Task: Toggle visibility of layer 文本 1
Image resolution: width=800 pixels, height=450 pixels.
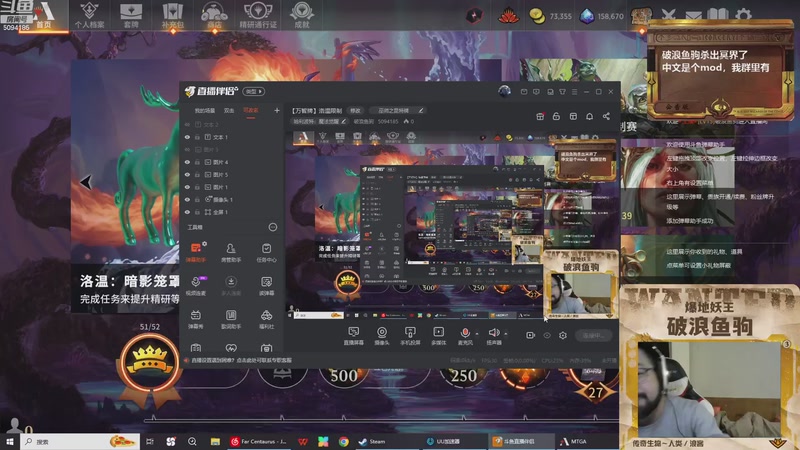Action: [x=187, y=137]
